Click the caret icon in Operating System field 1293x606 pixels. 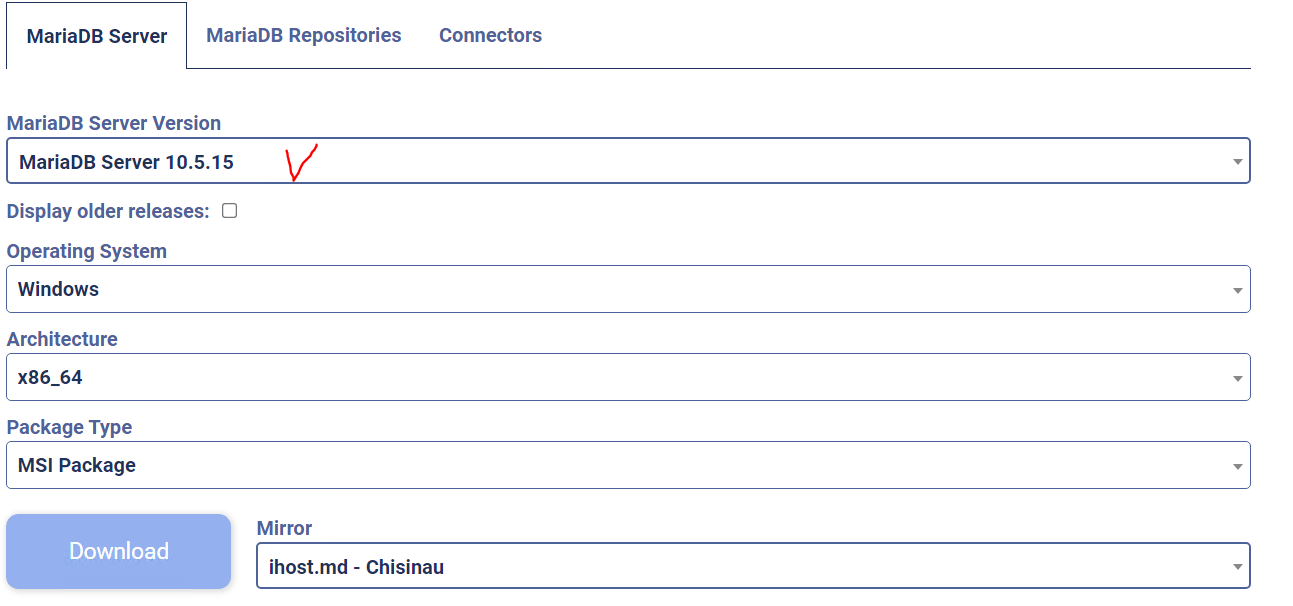click(x=1237, y=291)
